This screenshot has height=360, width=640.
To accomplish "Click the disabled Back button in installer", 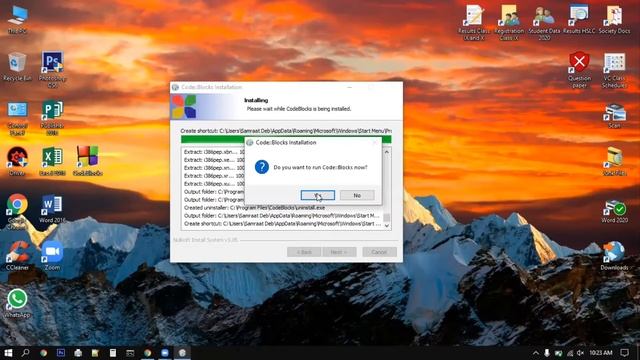I will tap(304, 252).
